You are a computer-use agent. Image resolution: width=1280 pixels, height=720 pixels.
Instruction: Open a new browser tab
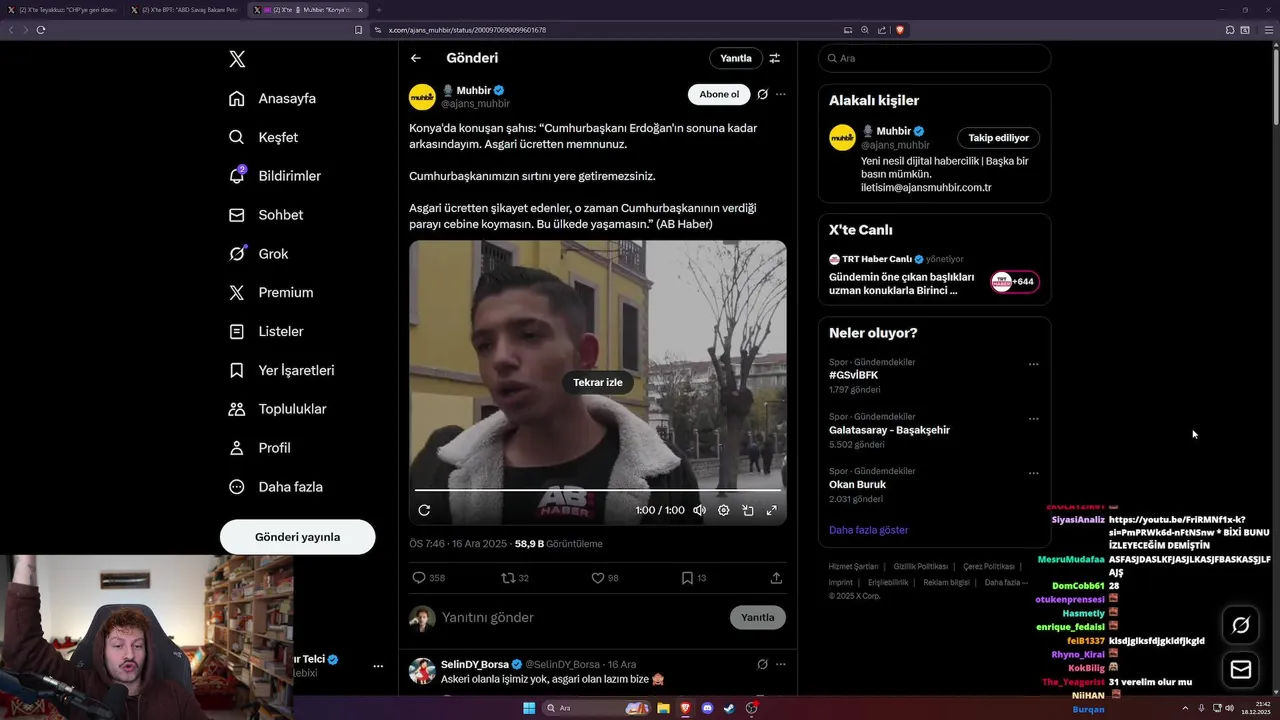379,10
